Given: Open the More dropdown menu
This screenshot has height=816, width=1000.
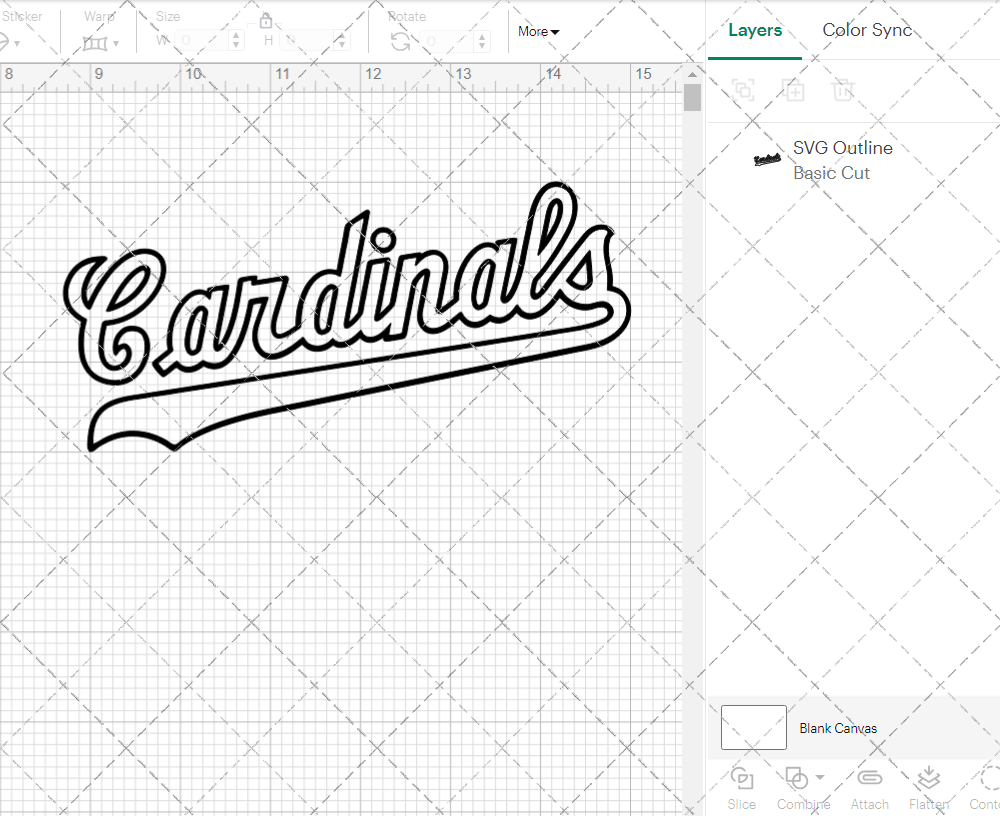Looking at the screenshot, I should 538,32.
